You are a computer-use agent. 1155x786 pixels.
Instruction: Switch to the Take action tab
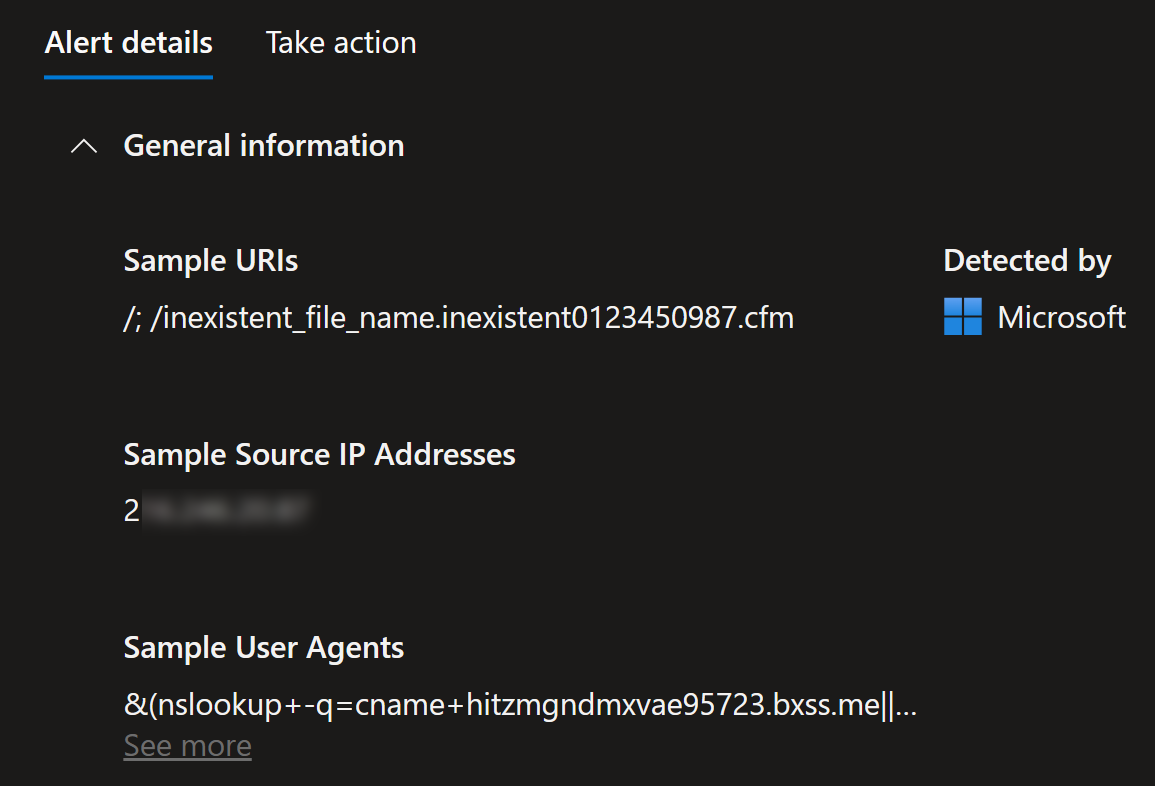pyautogui.click(x=341, y=43)
